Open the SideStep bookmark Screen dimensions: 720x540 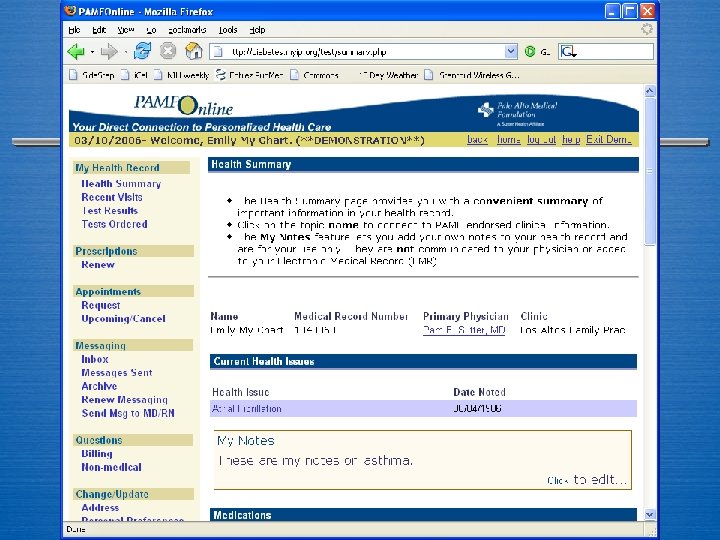coord(92,75)
